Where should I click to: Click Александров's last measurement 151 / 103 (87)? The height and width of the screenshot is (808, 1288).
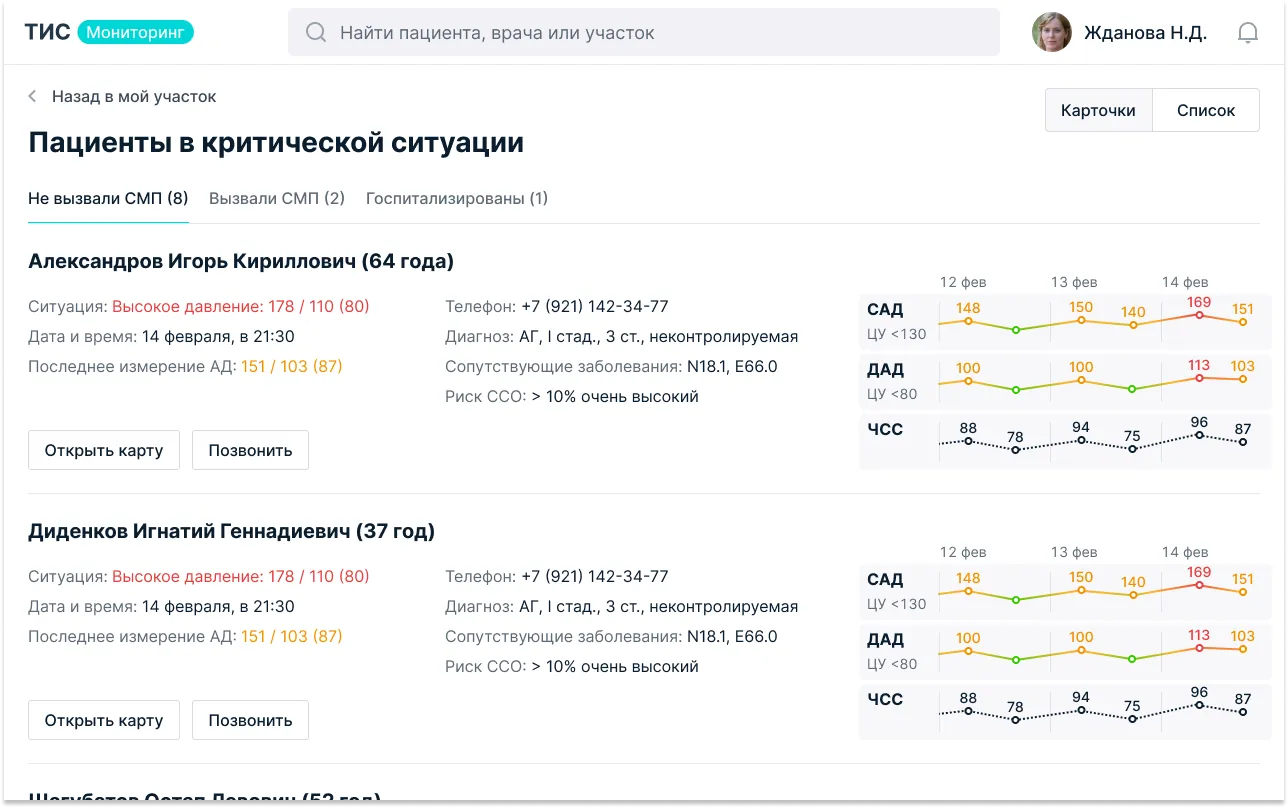click(292, 367)
